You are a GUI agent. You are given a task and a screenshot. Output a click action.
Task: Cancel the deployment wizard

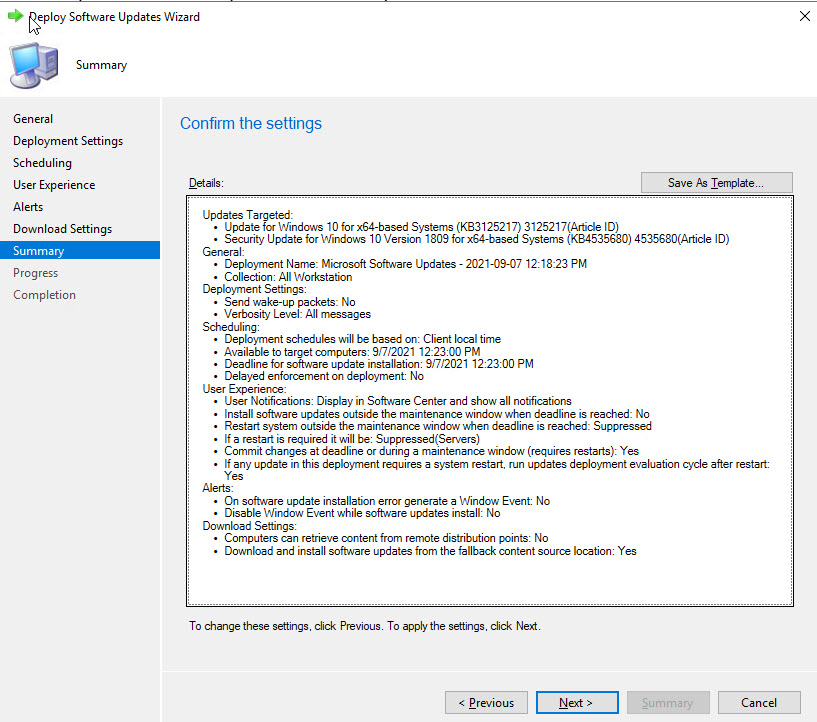[x=758, y=703]
